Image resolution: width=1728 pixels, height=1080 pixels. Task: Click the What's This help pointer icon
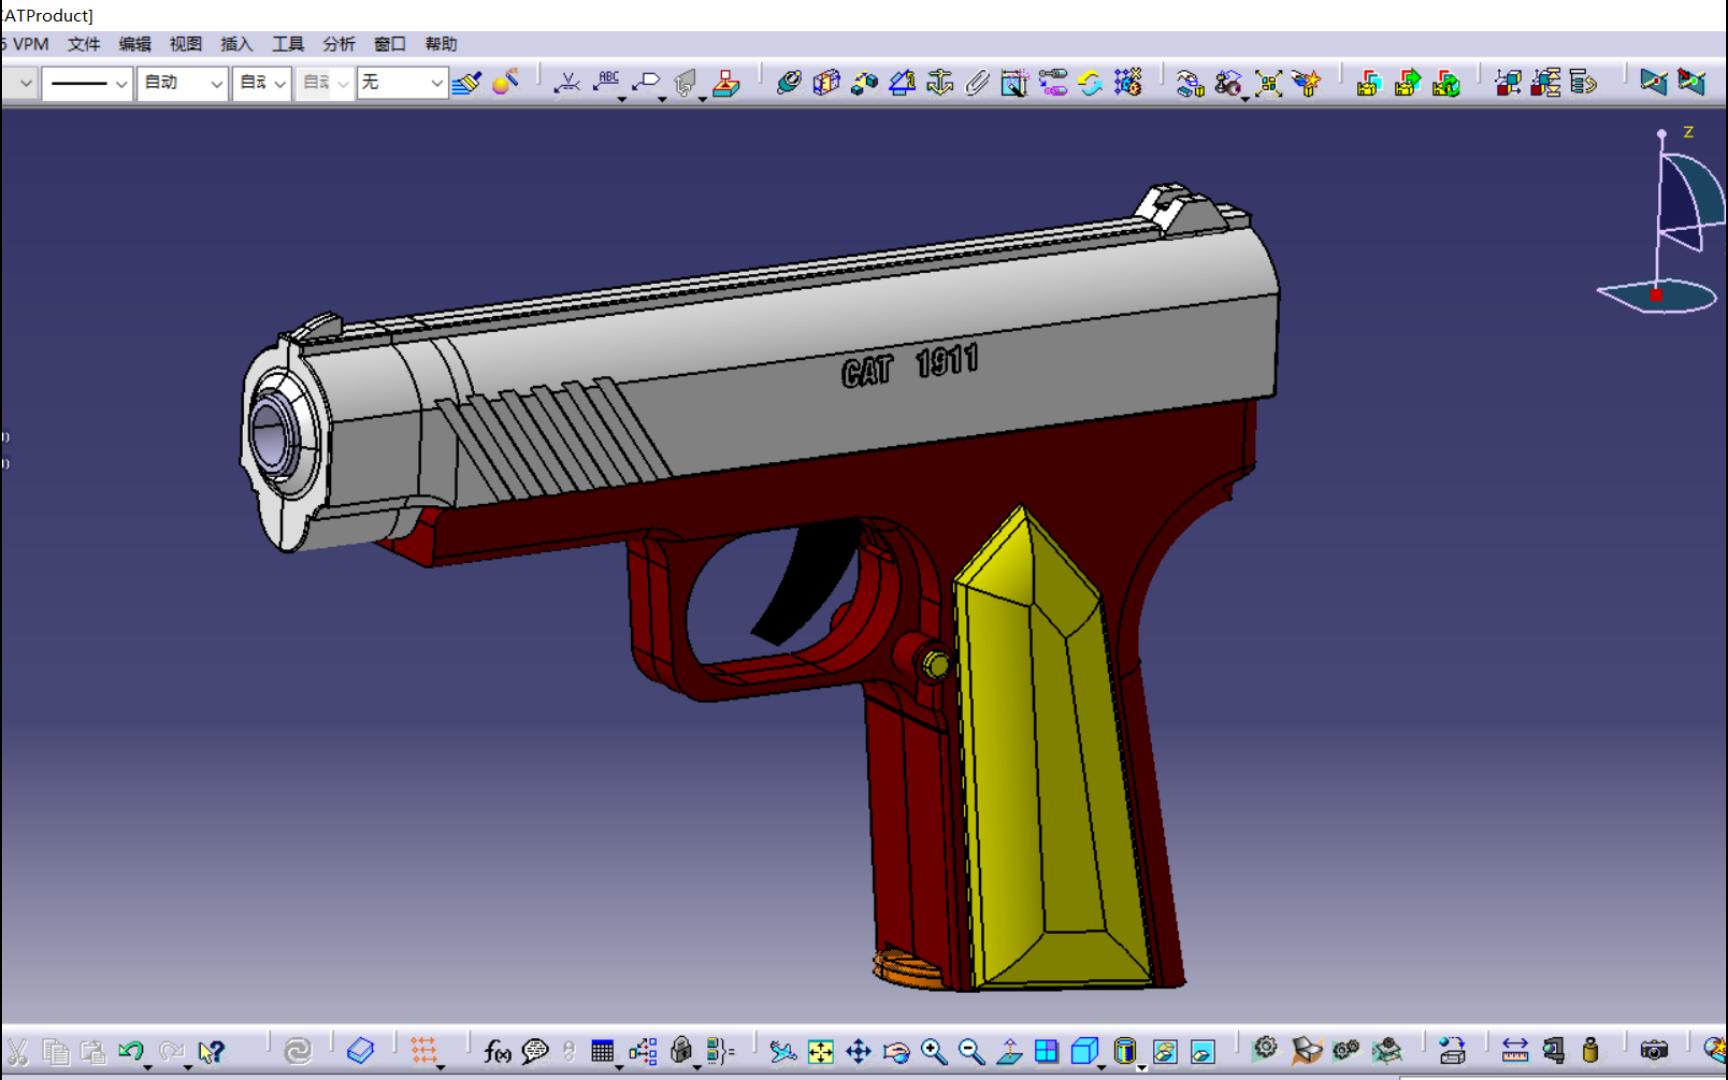click(210, 1051)
